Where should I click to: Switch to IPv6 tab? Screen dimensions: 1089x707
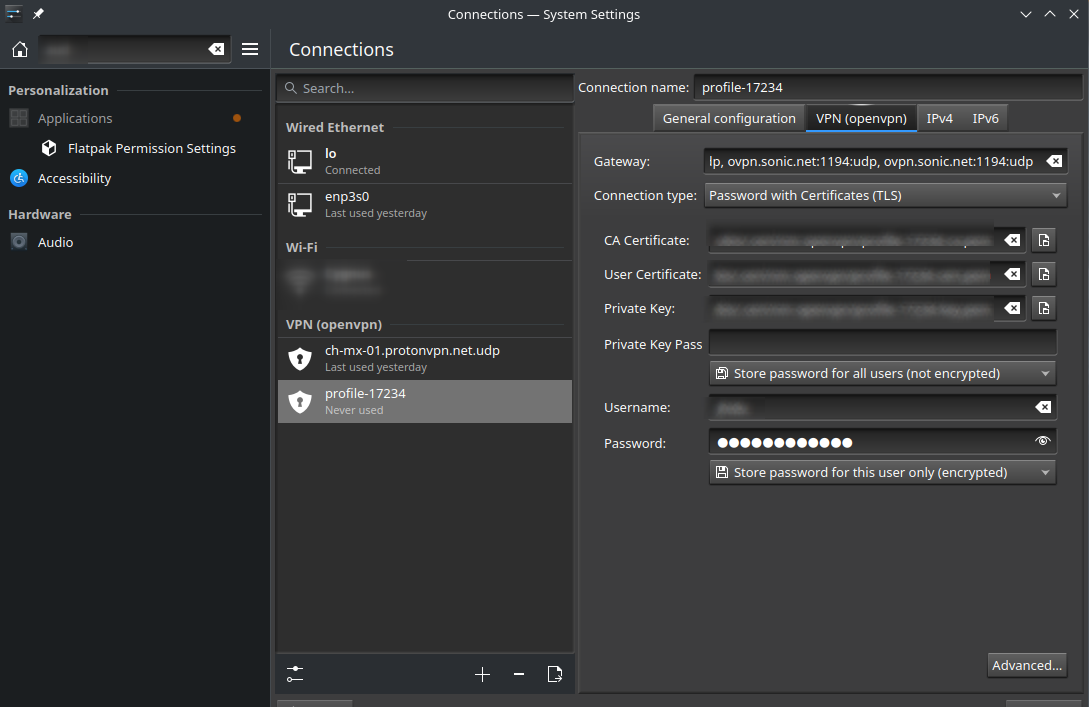pyautogui.click(x=985, y=118)
